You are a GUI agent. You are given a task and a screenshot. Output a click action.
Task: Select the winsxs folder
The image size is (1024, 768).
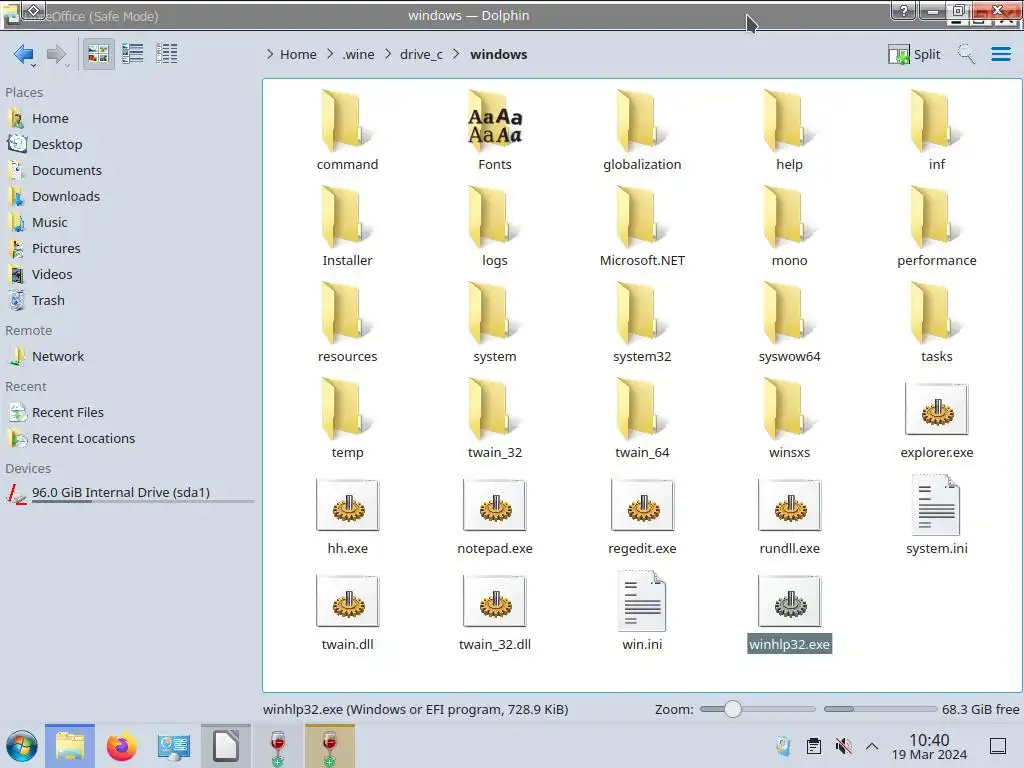coord(789,419)
